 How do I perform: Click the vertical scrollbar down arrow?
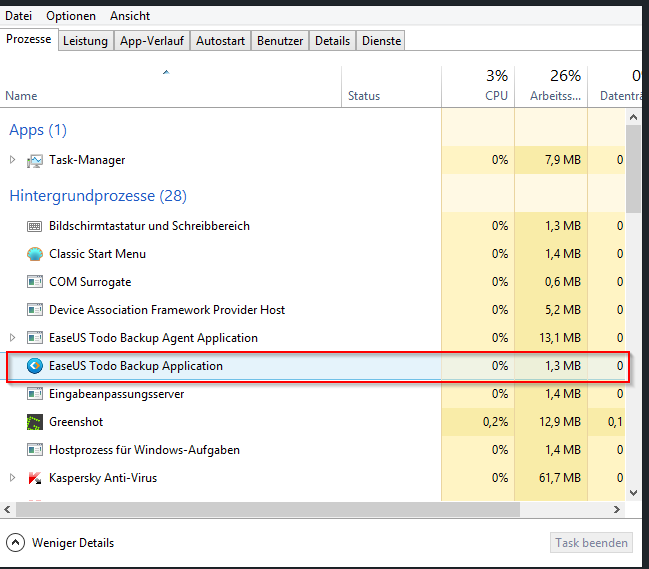(x=633, y=492)
